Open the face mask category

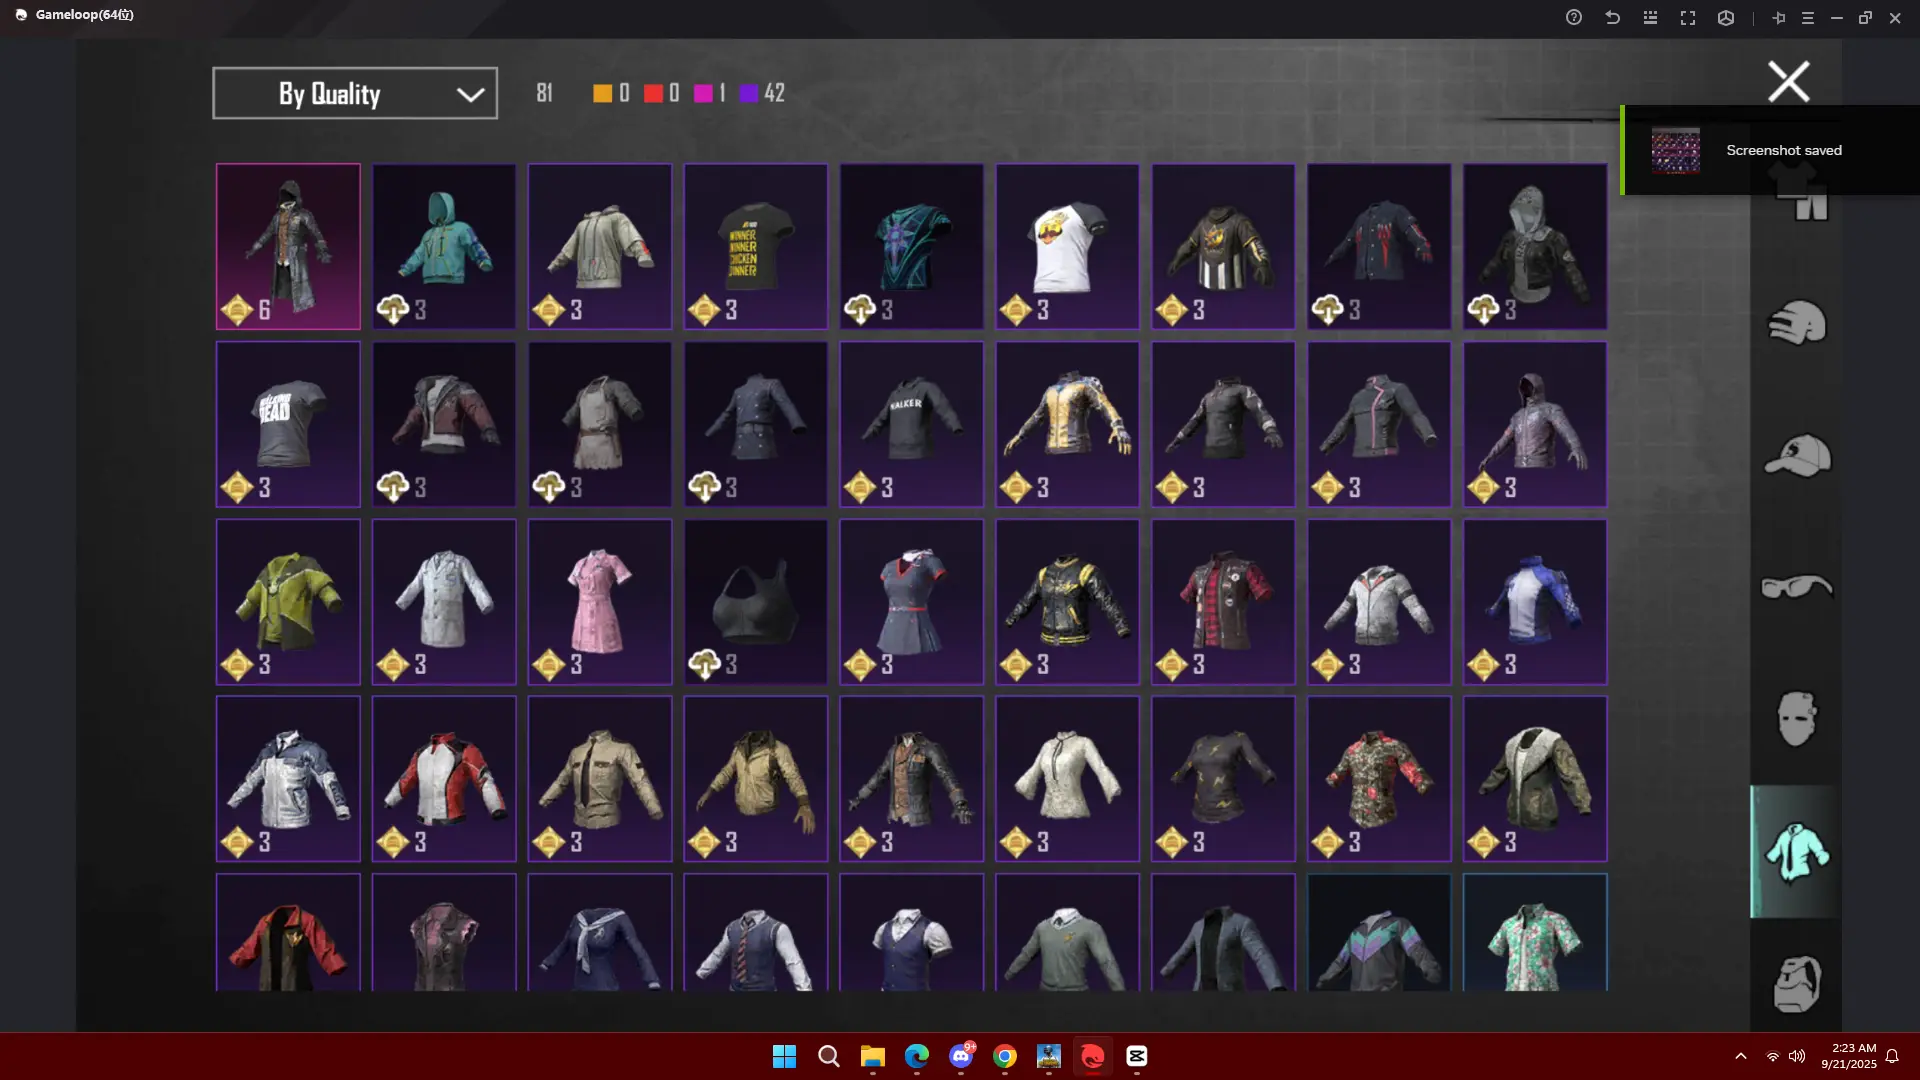point(1796,718)
